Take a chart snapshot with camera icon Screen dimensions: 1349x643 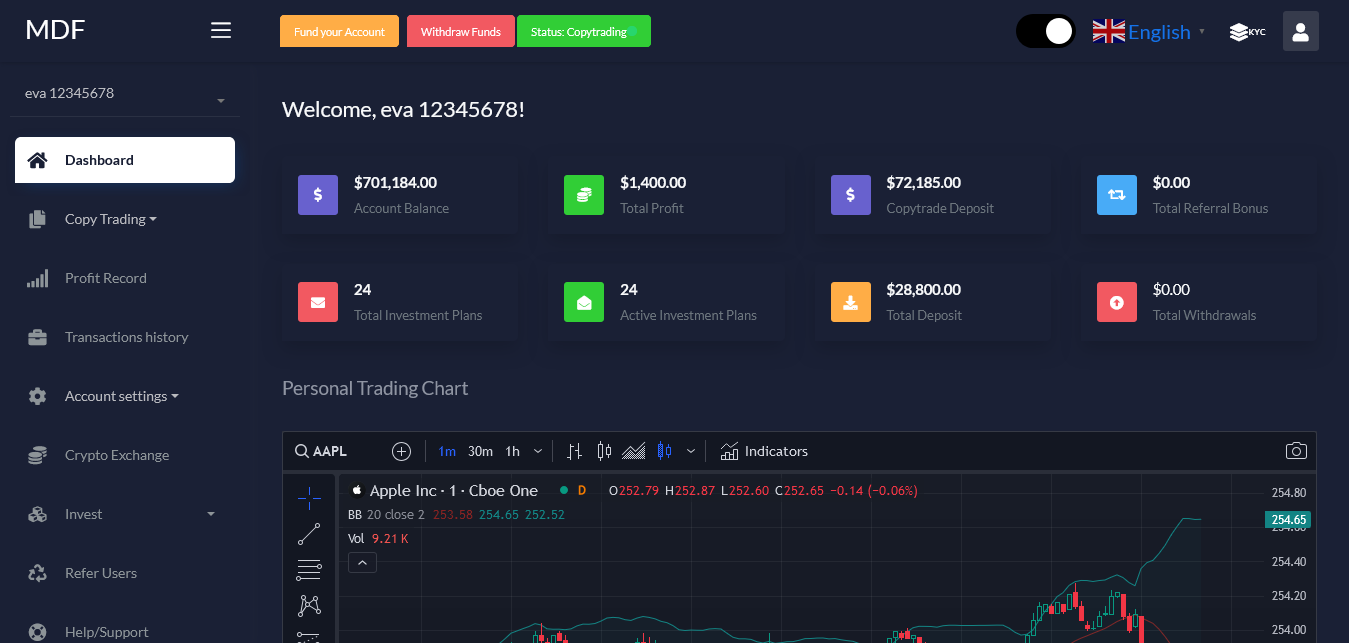click(1295, 451)
